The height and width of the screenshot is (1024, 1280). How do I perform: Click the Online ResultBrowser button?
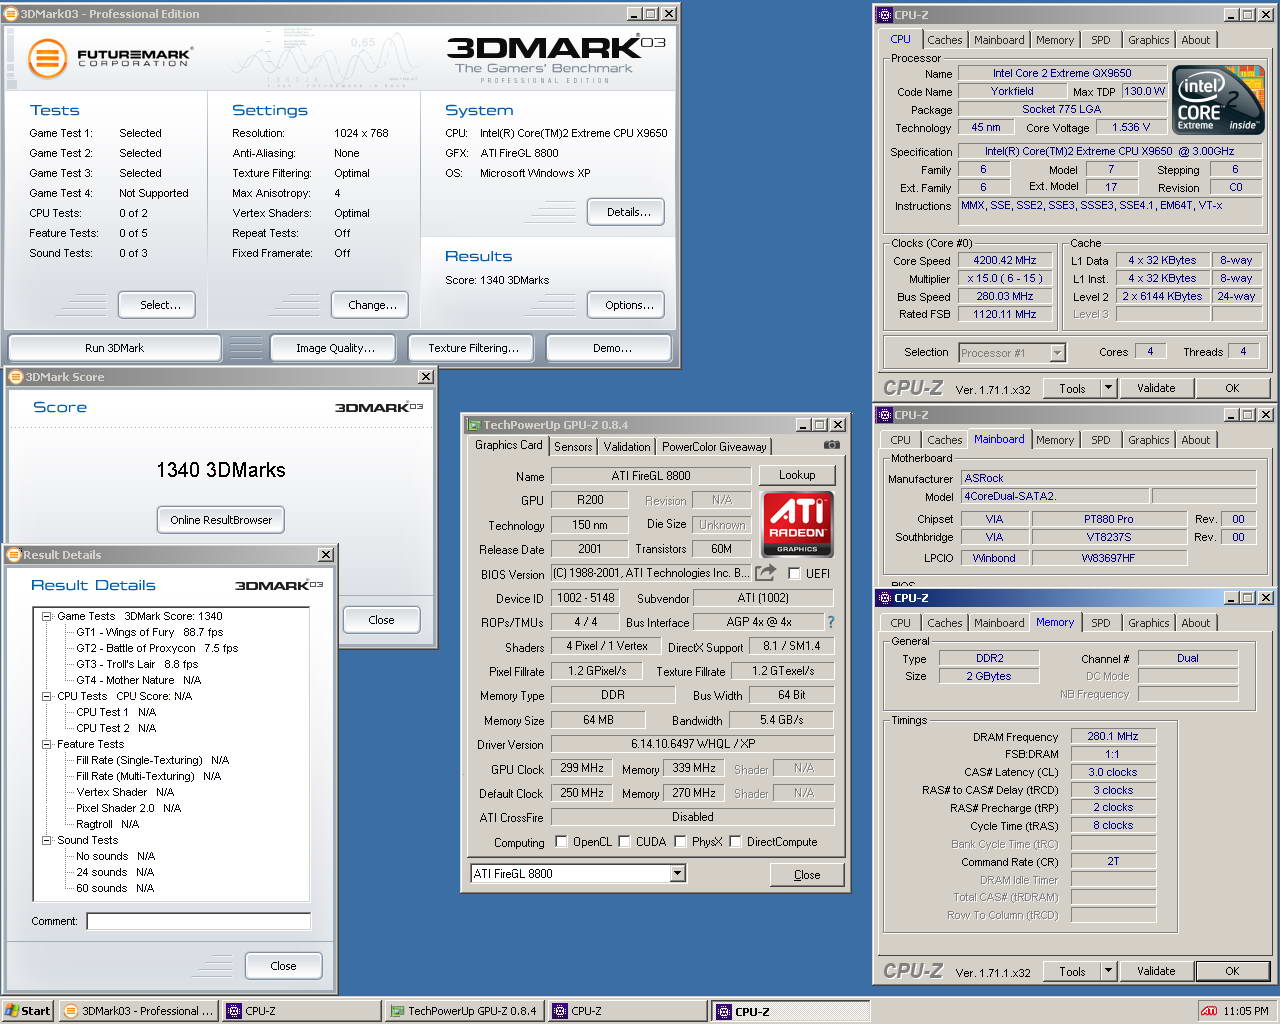coord(221,520)
